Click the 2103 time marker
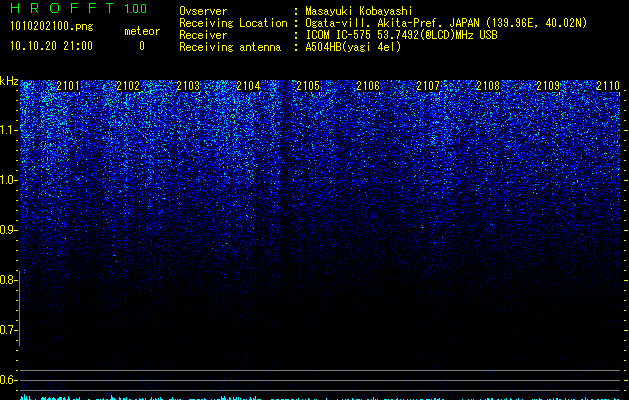This screenshot has height=400, width=629. (x=188, y=86)
